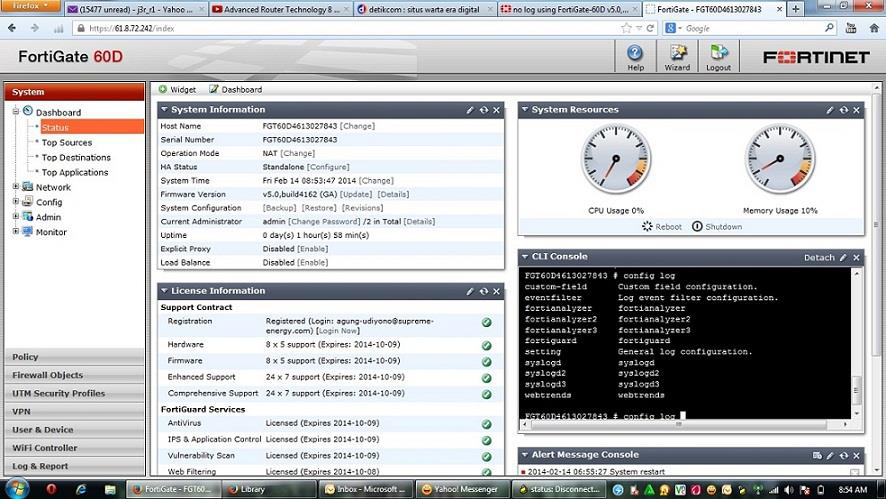Edit the CLI Console widget (pencil icon)
Screen dimensions: 886x499
coord(843,257)
